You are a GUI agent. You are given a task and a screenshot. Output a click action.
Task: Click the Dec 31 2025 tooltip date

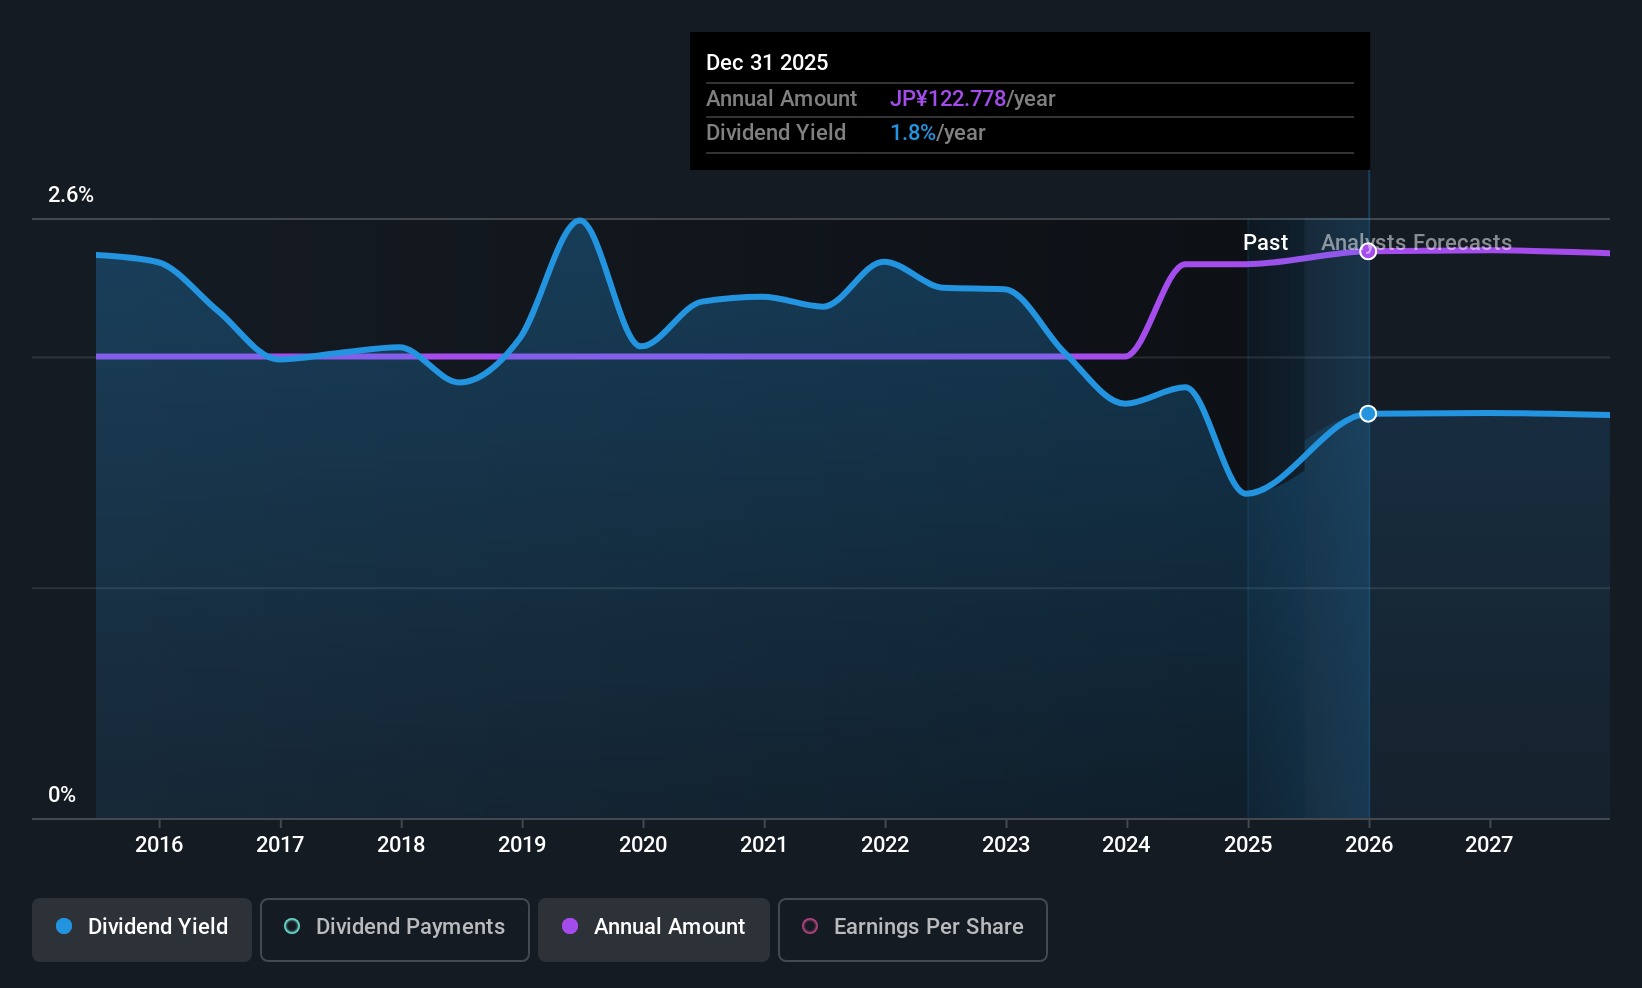click(x=767, y=63)
